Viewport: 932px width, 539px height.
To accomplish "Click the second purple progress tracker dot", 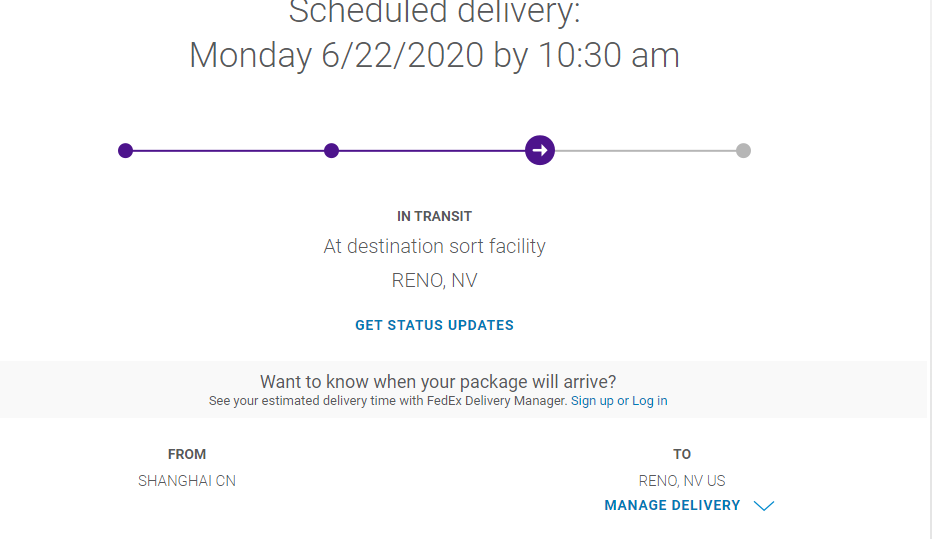I will 332,151.
